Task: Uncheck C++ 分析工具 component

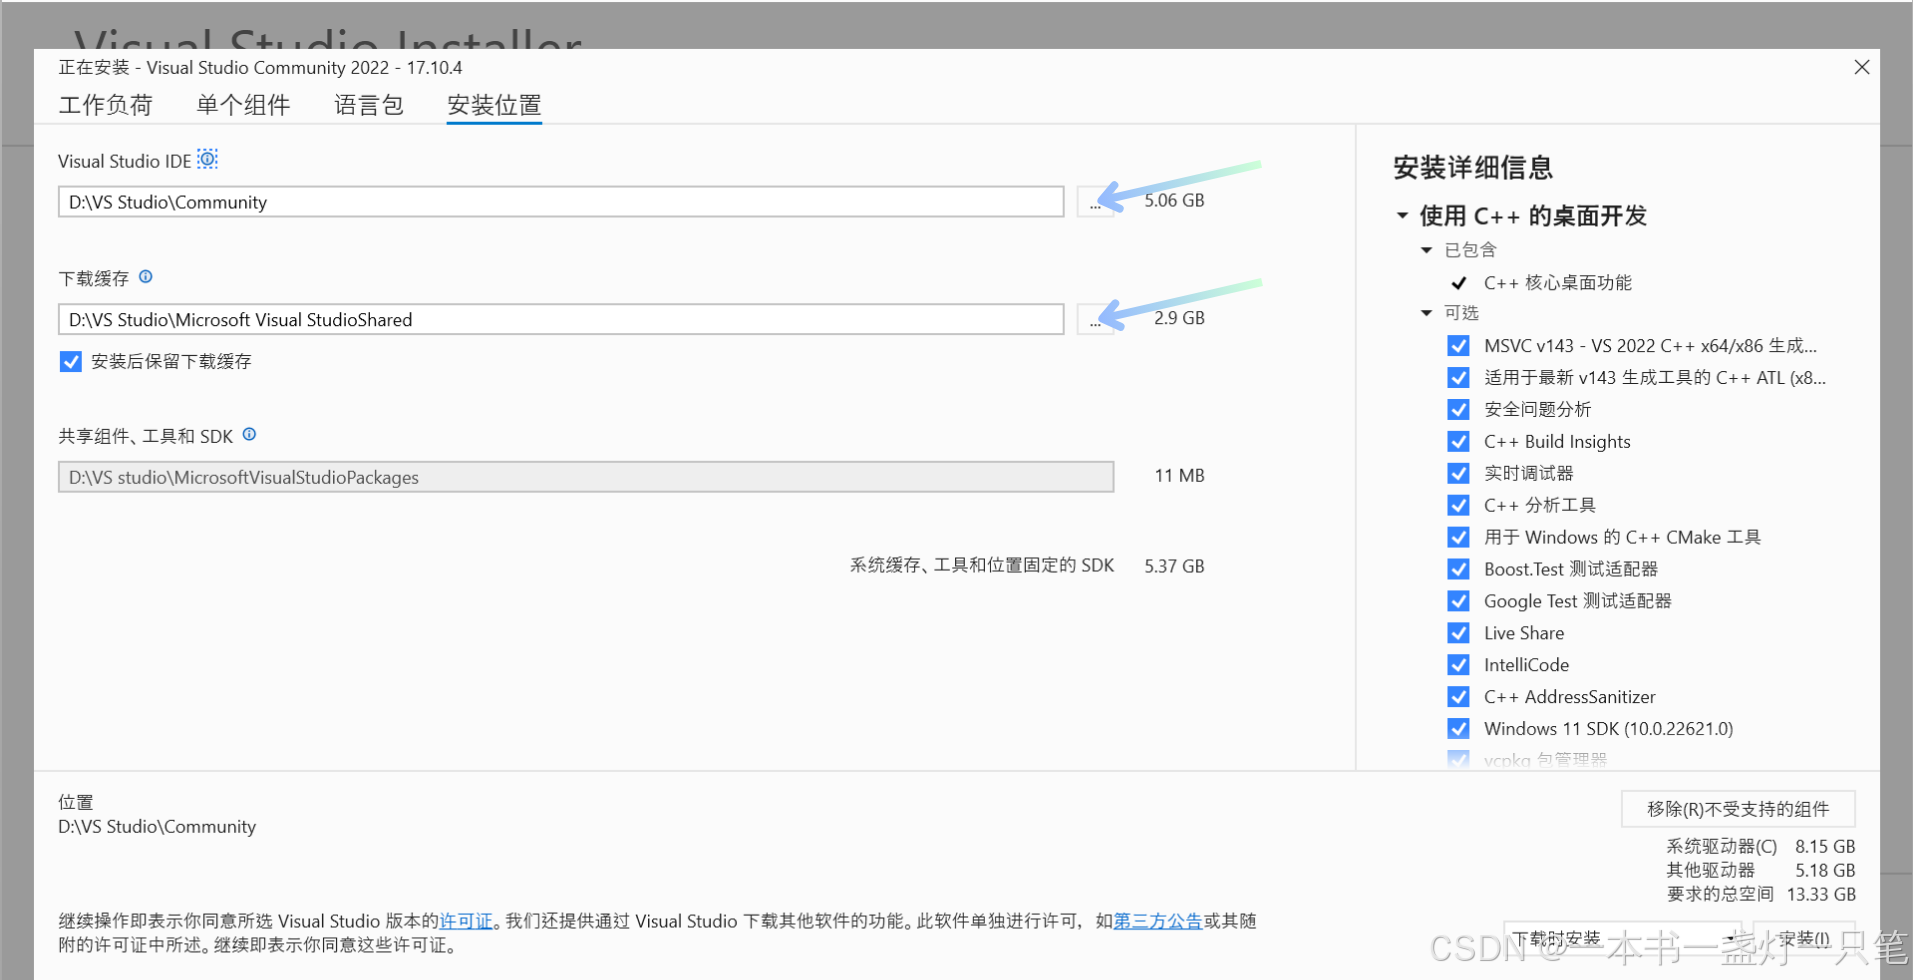Action: pos(1458,505)
